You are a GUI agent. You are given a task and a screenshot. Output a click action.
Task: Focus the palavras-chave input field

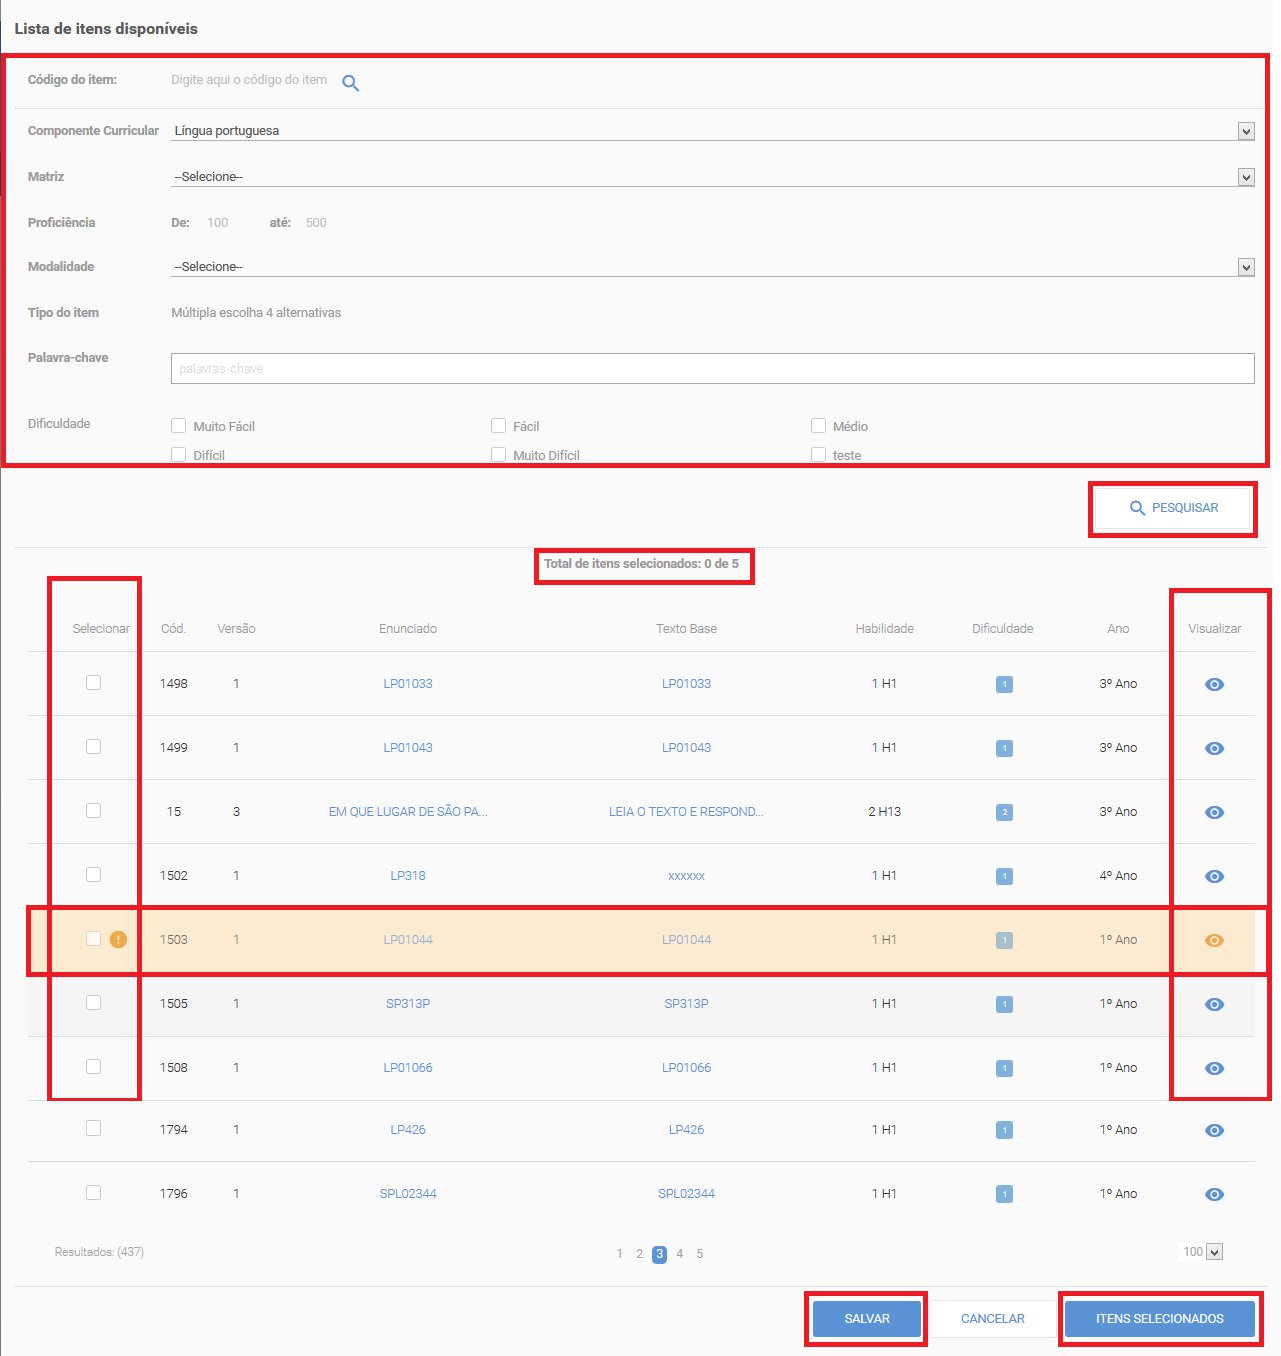pos(713,368)
